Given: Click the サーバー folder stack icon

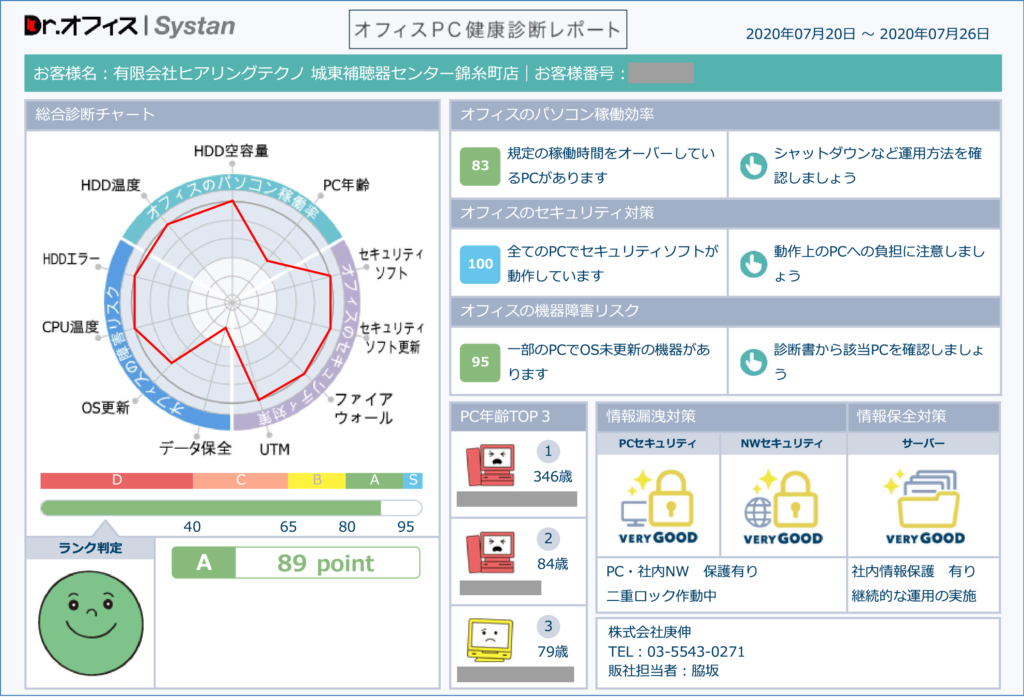Looking at the screenshot, I should click(923, 500).
